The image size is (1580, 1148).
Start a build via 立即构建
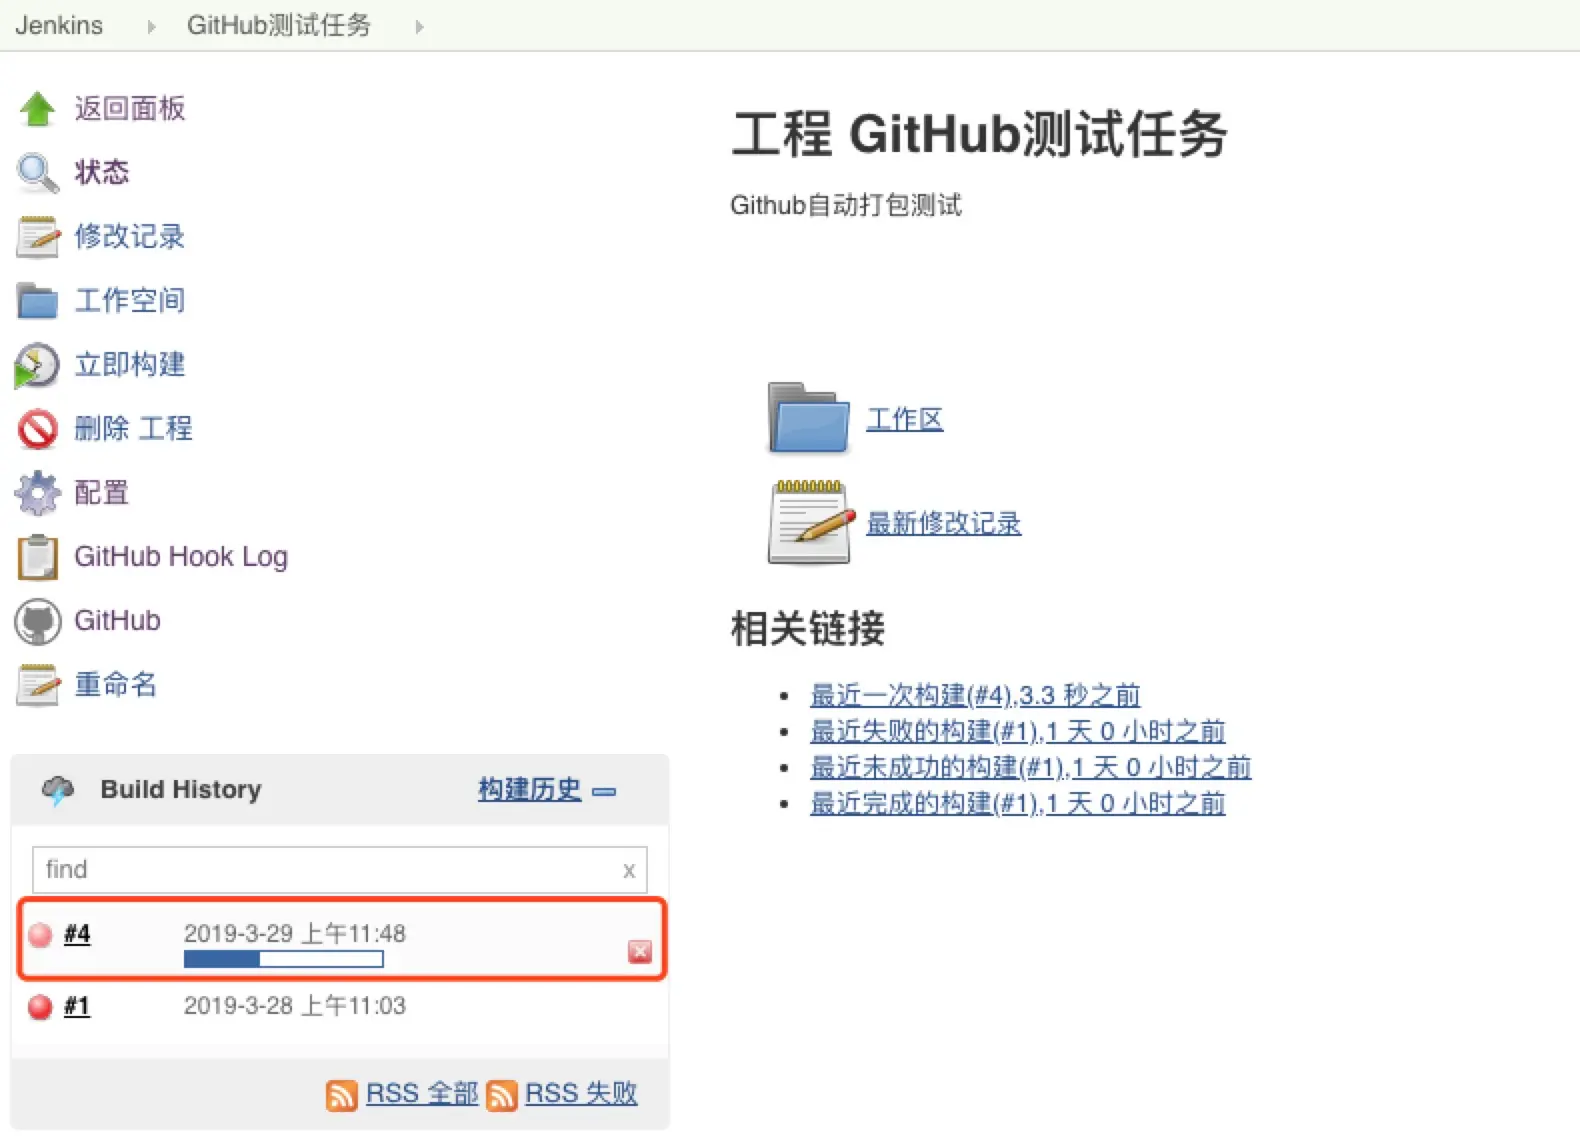pos(130,364)
